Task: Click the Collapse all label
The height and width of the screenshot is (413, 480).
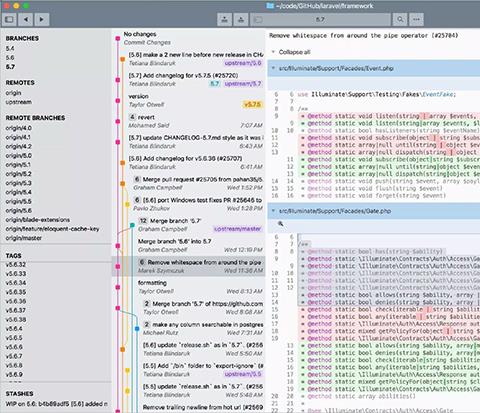Action: click(x=295, y=52)
